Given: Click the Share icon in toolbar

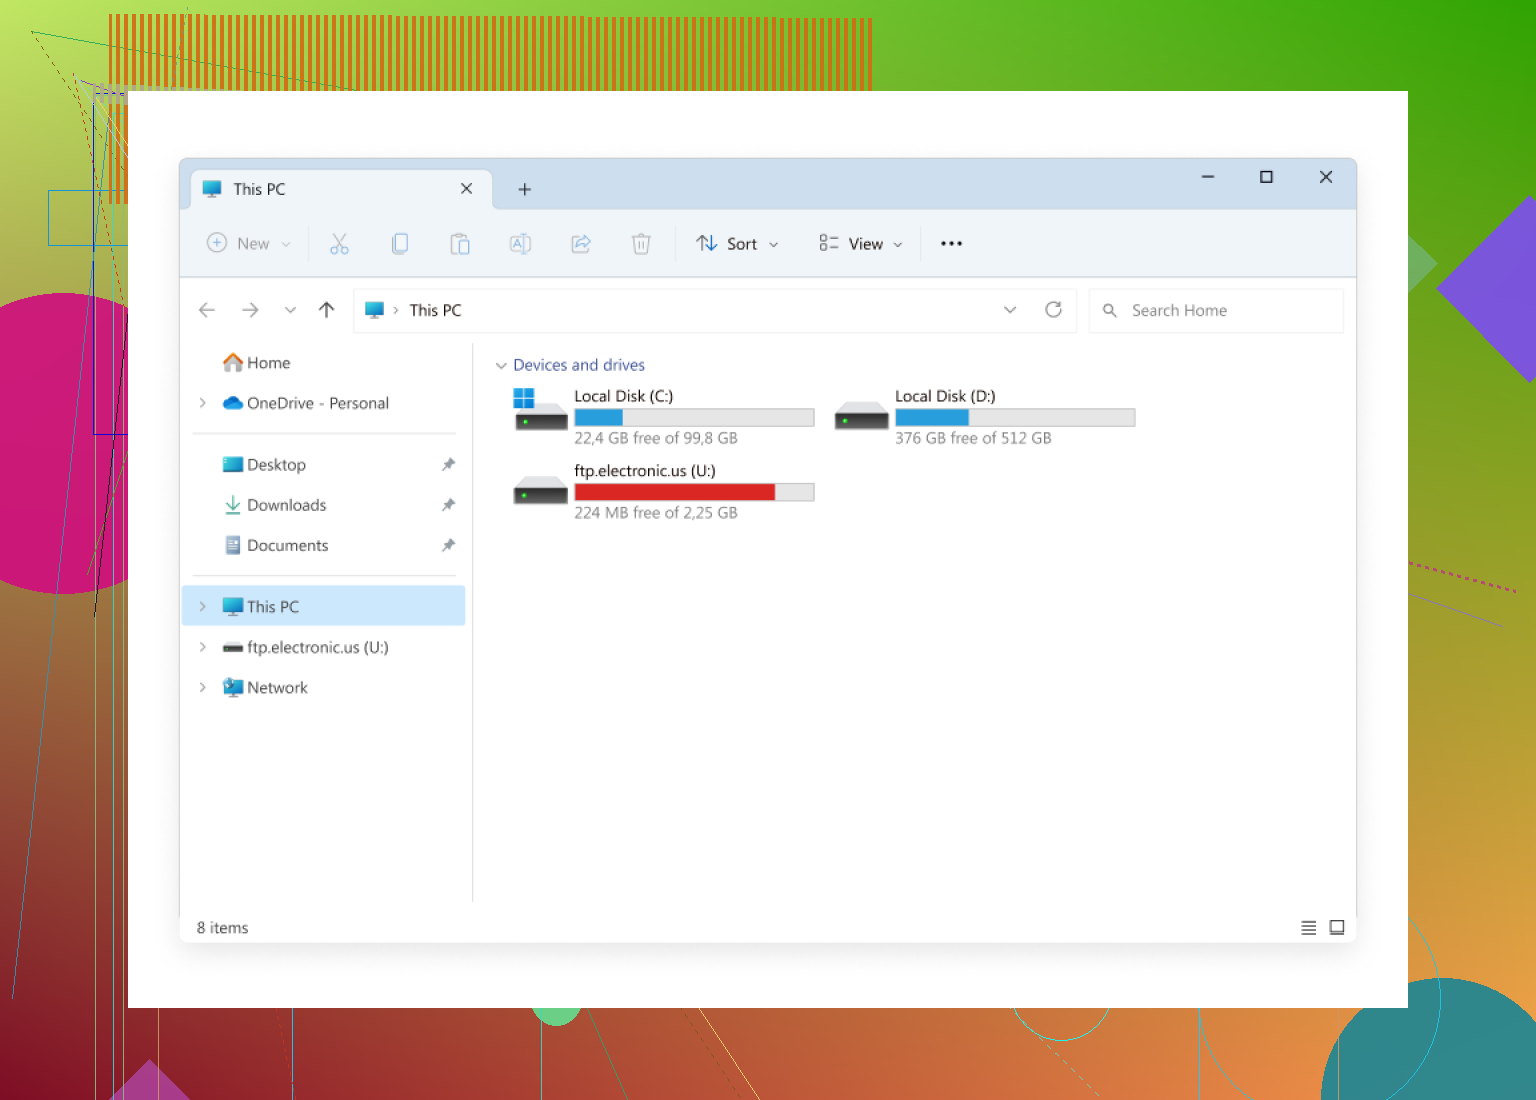Looking at the screenshot, I should point(581,244).
